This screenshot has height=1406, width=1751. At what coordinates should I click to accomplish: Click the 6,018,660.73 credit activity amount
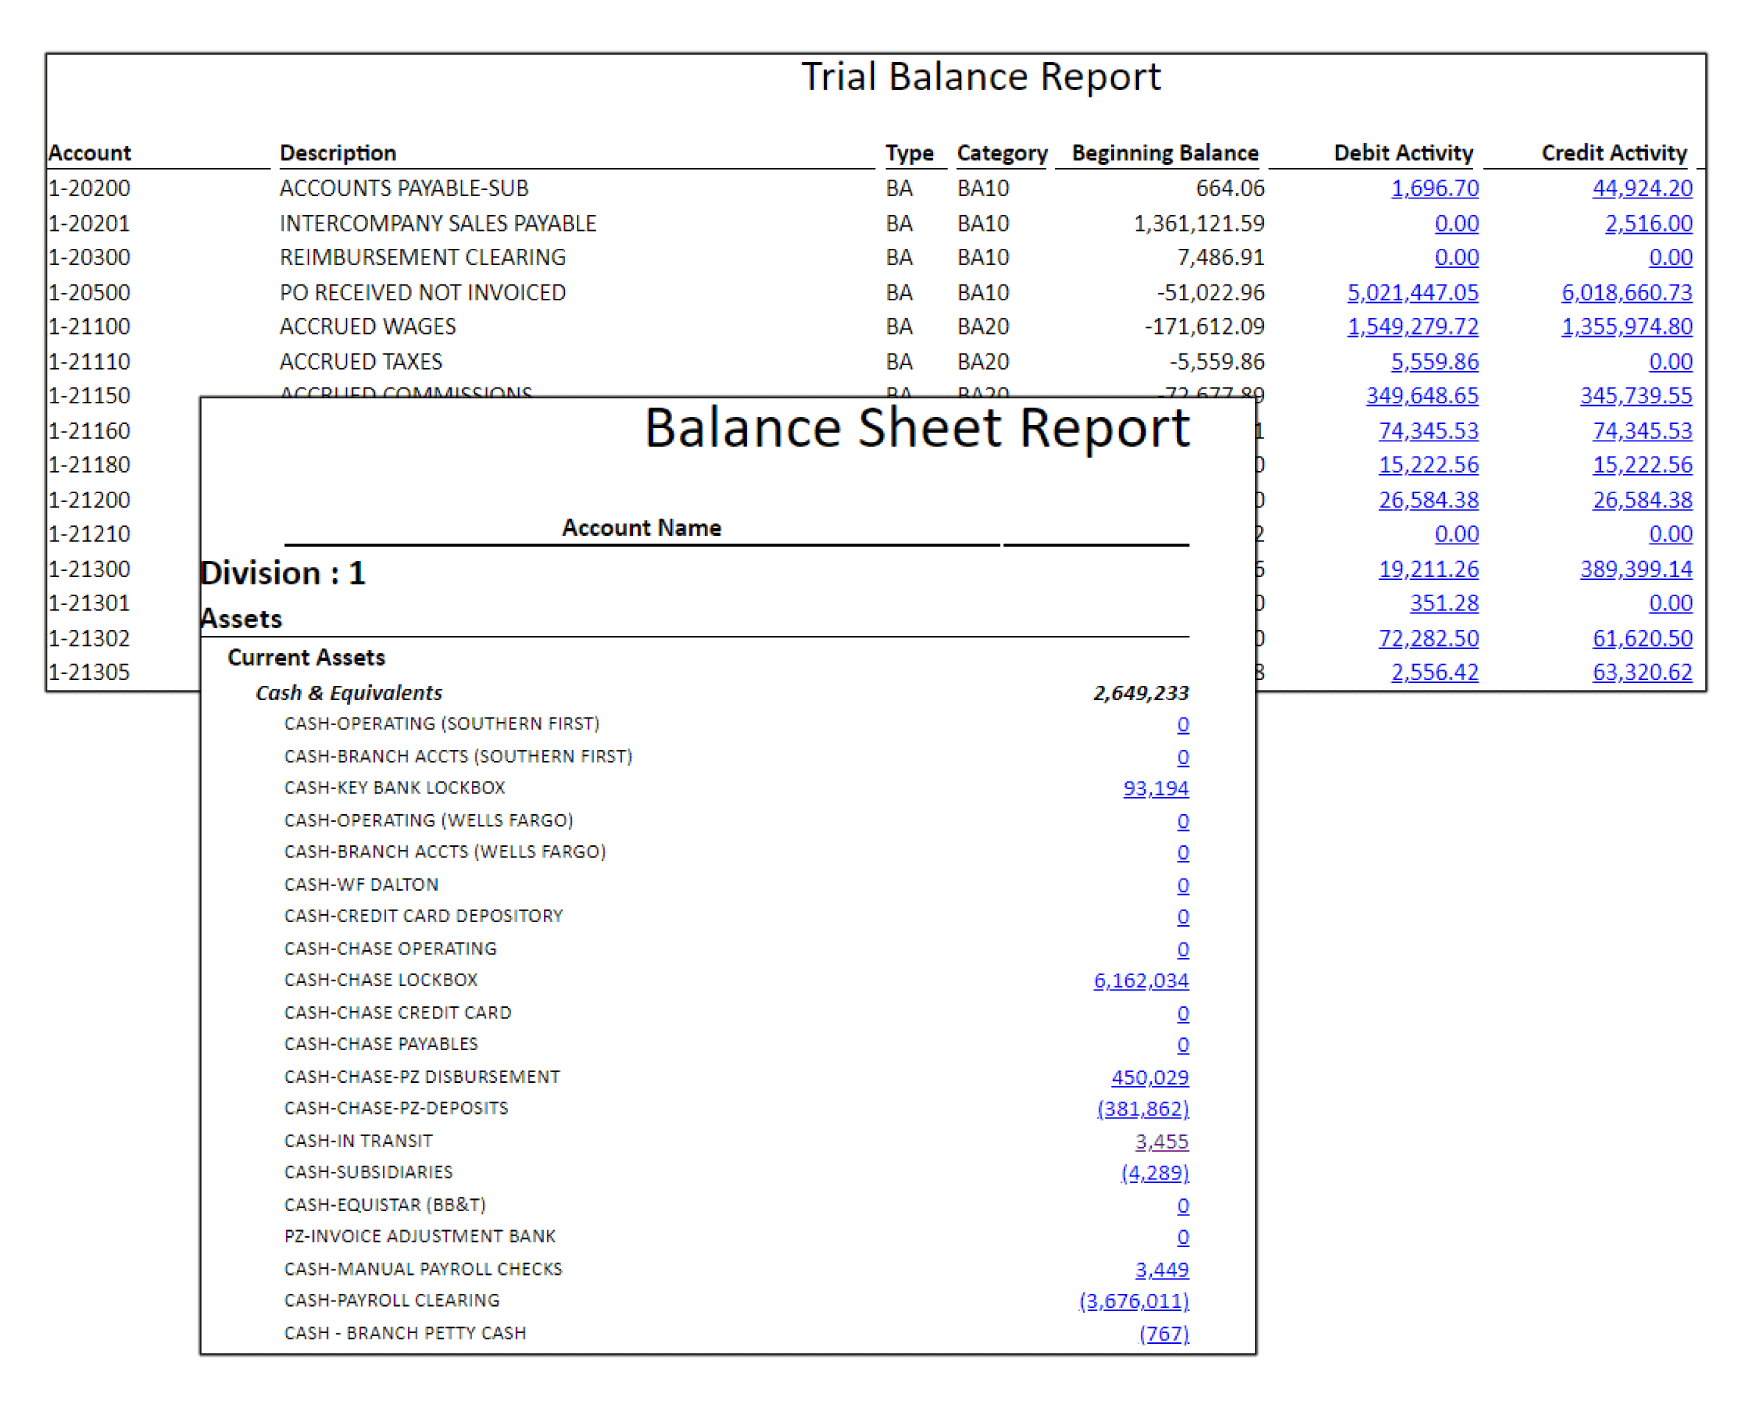pos(1626,292)
